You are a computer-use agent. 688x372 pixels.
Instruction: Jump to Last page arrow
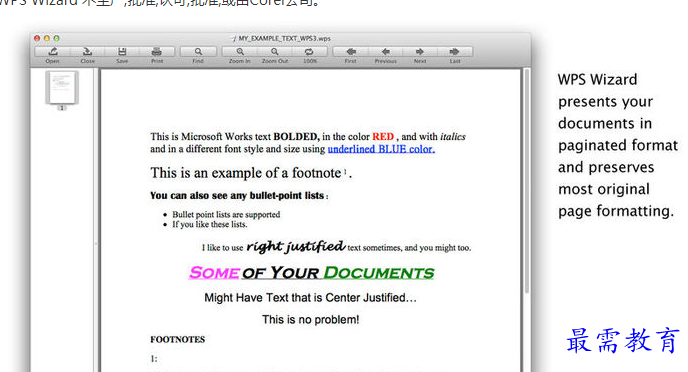455,52
